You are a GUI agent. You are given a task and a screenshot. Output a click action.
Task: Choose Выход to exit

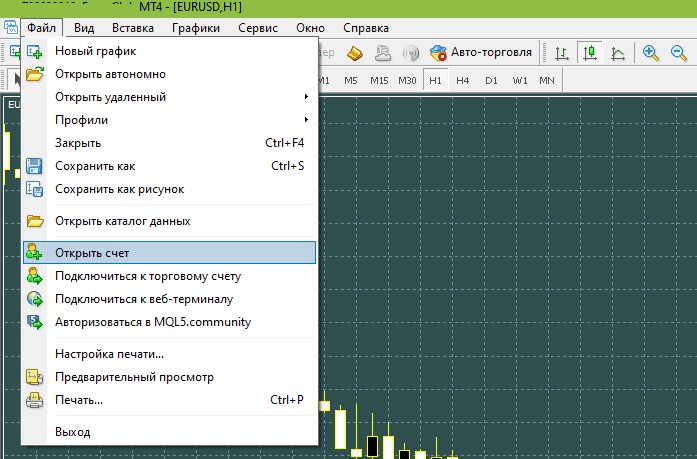click(169, 432)
